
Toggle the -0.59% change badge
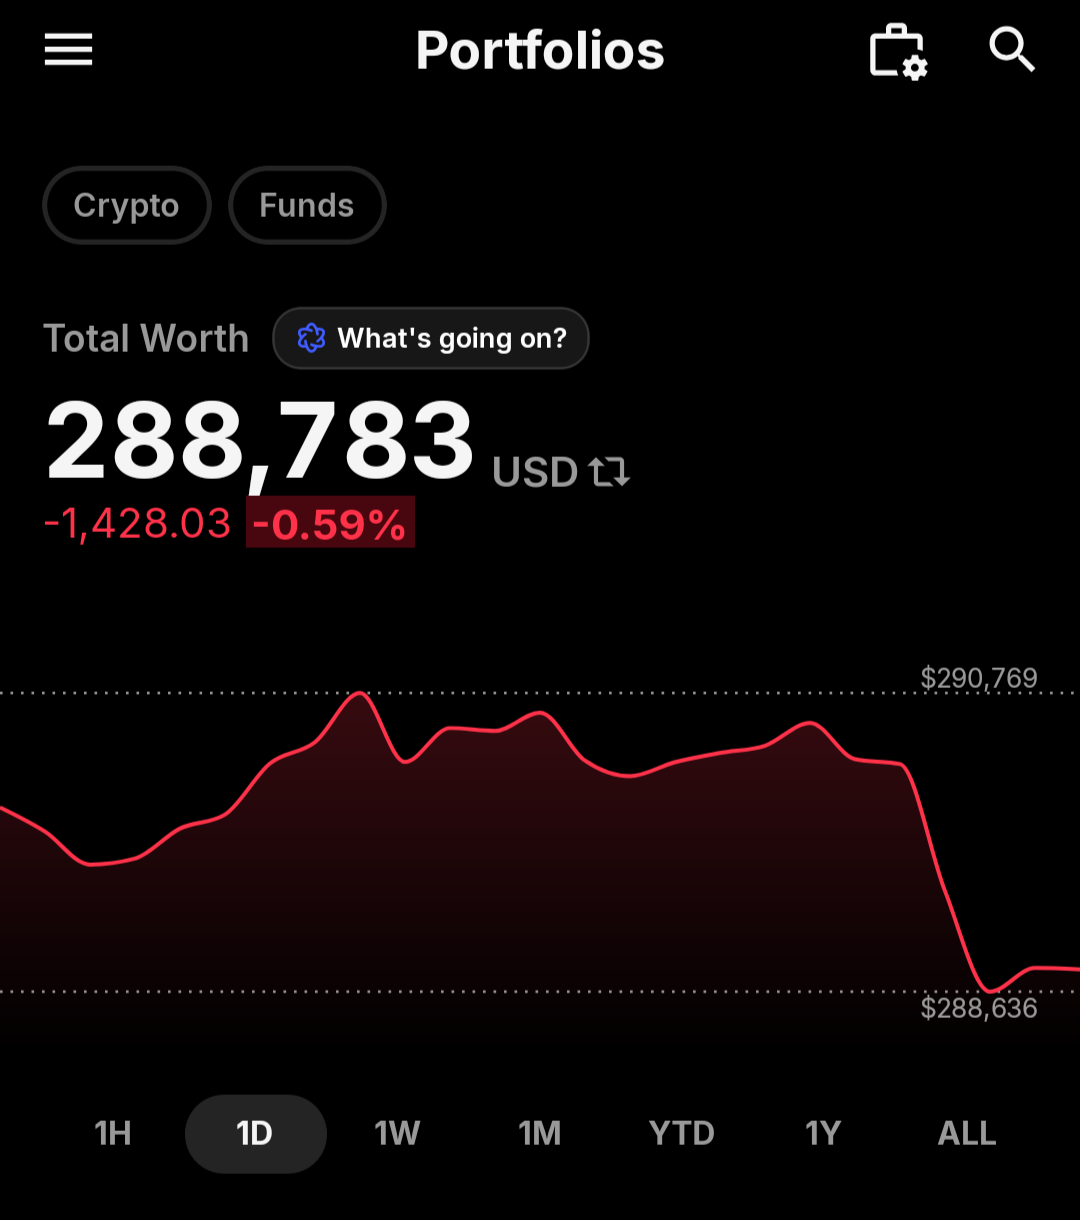pyautogui.click(x=330, y=523)
